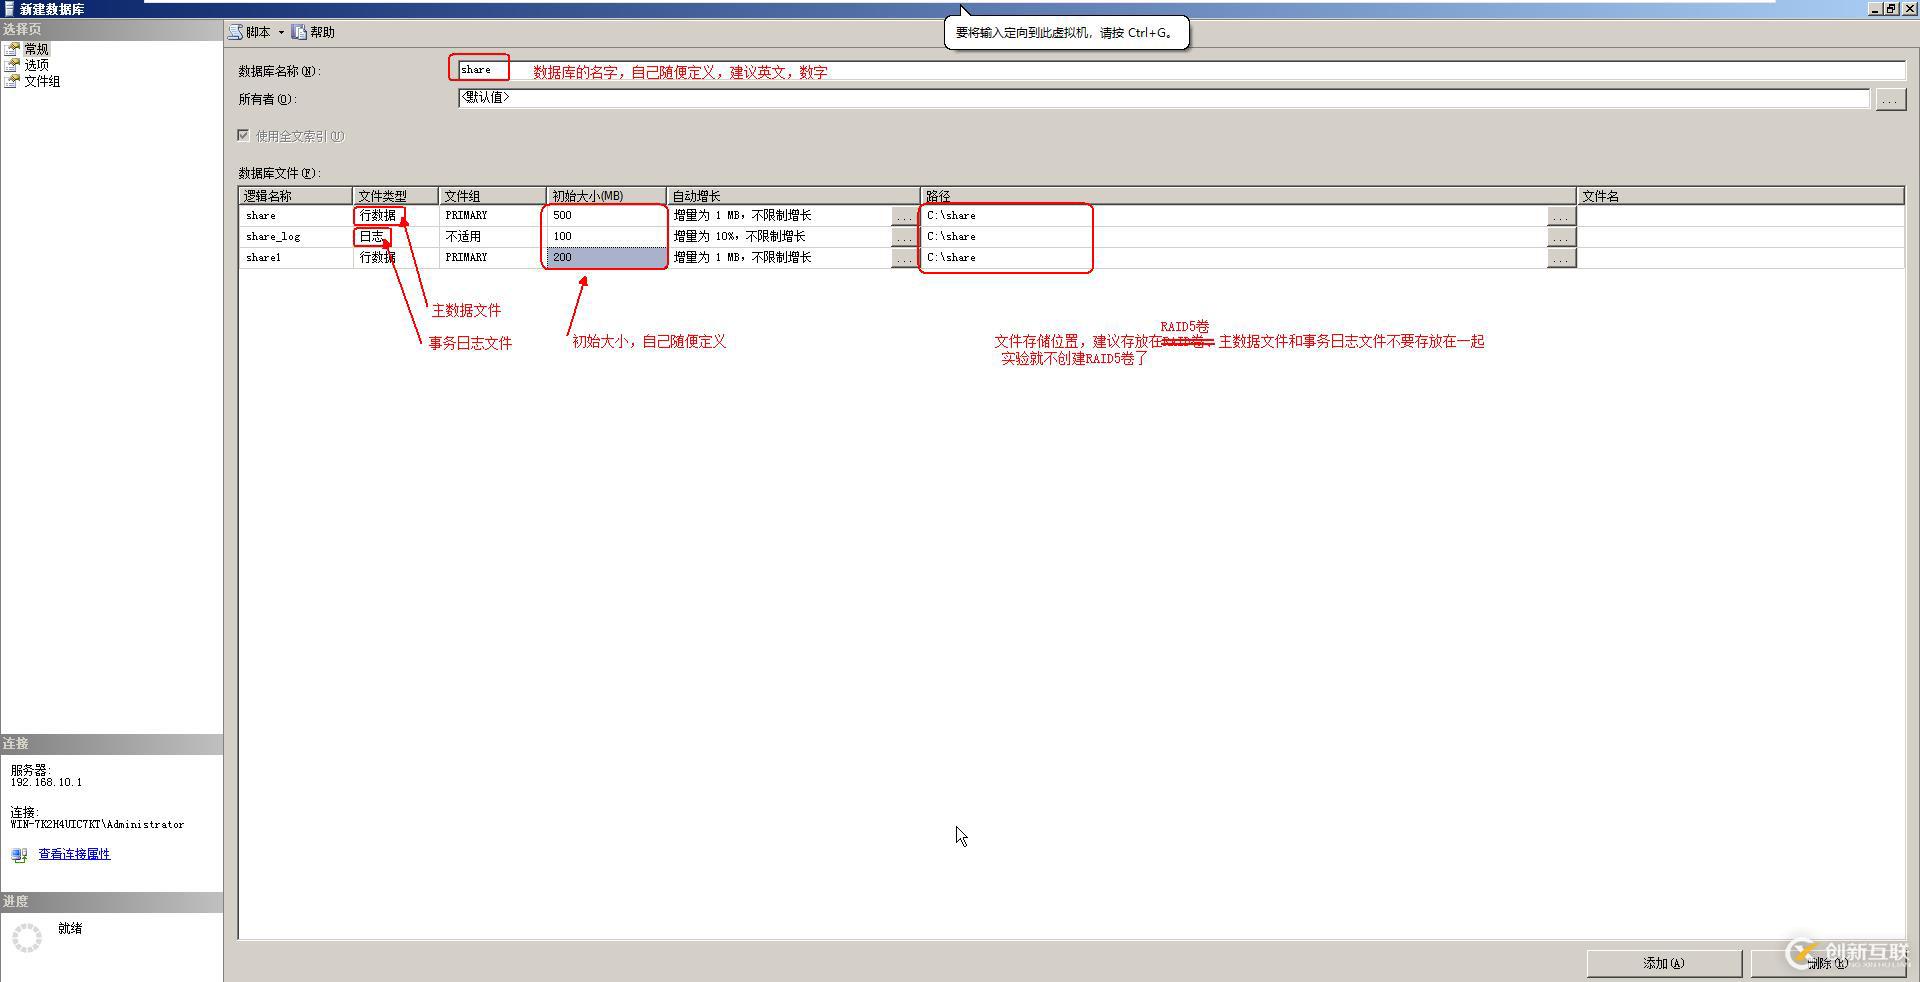Open autogrowth ellipsis button for share row
This screenshot has height=982, width=1920.
904,216
